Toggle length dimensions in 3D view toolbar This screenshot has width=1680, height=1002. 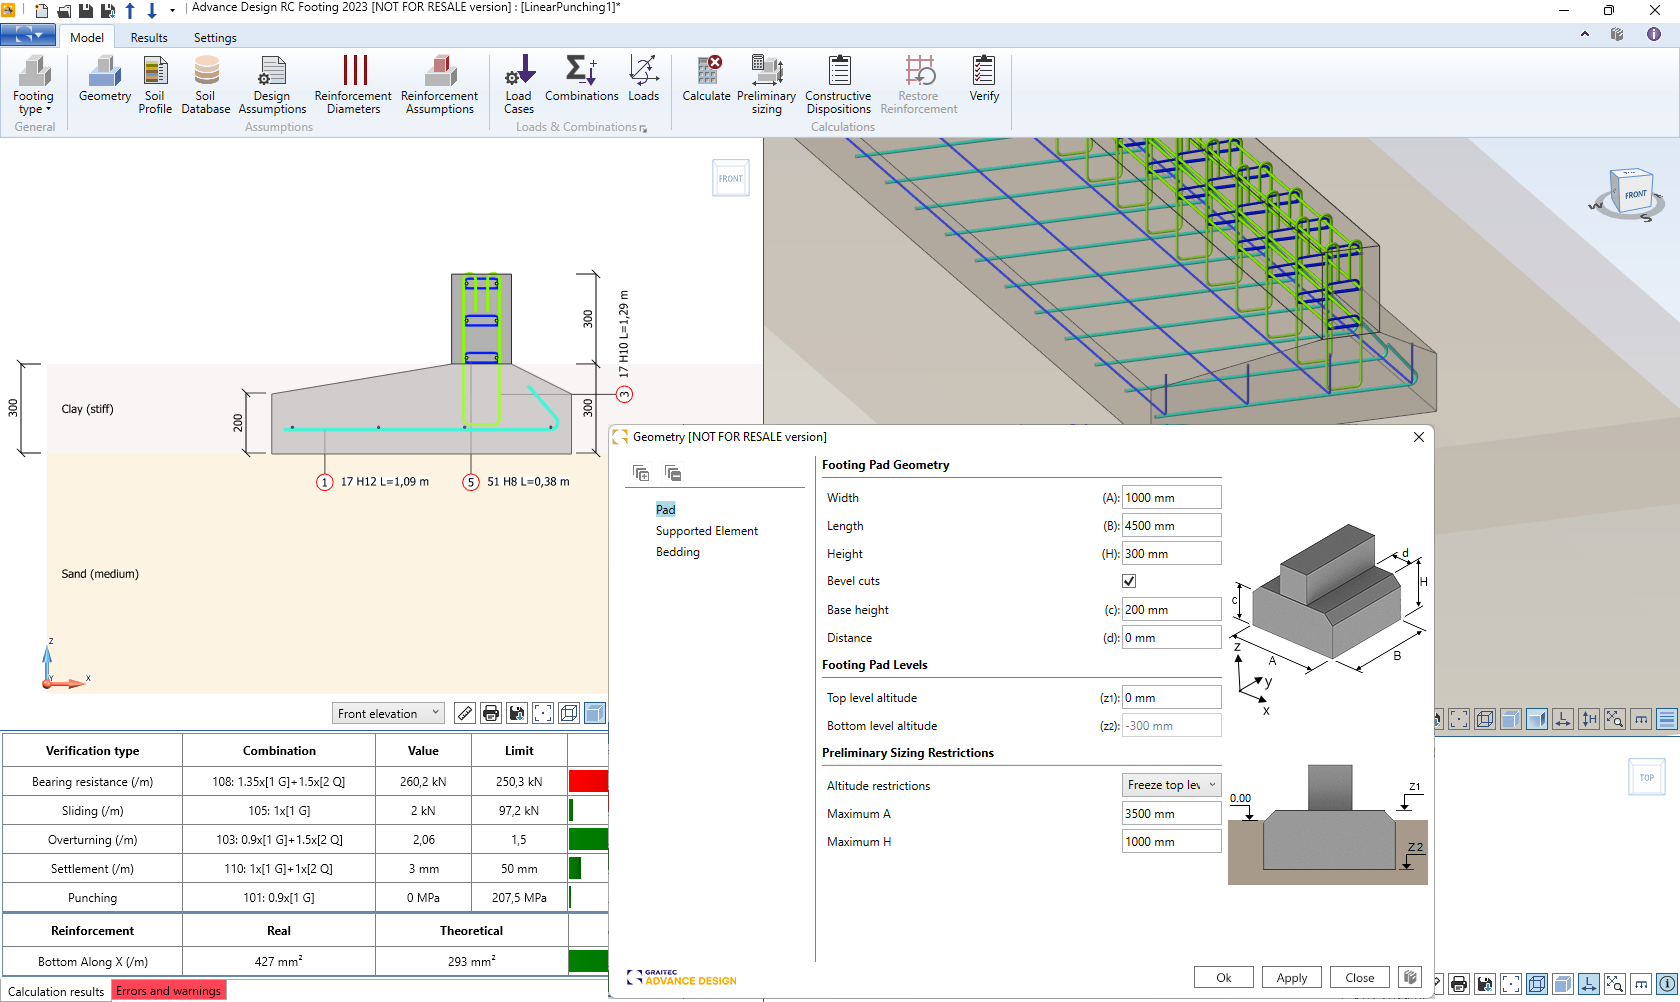click(1563, 719)
